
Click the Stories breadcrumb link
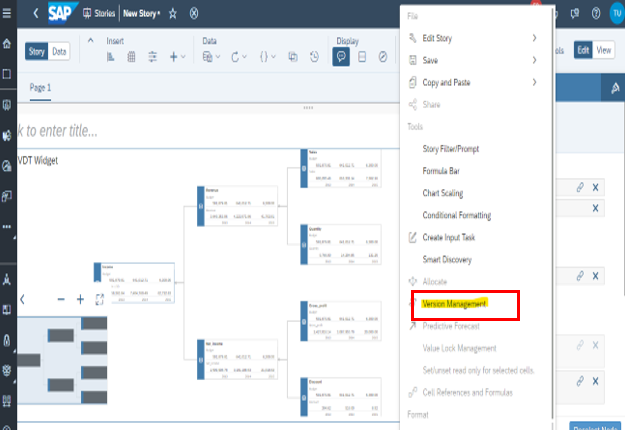(98, 14)
